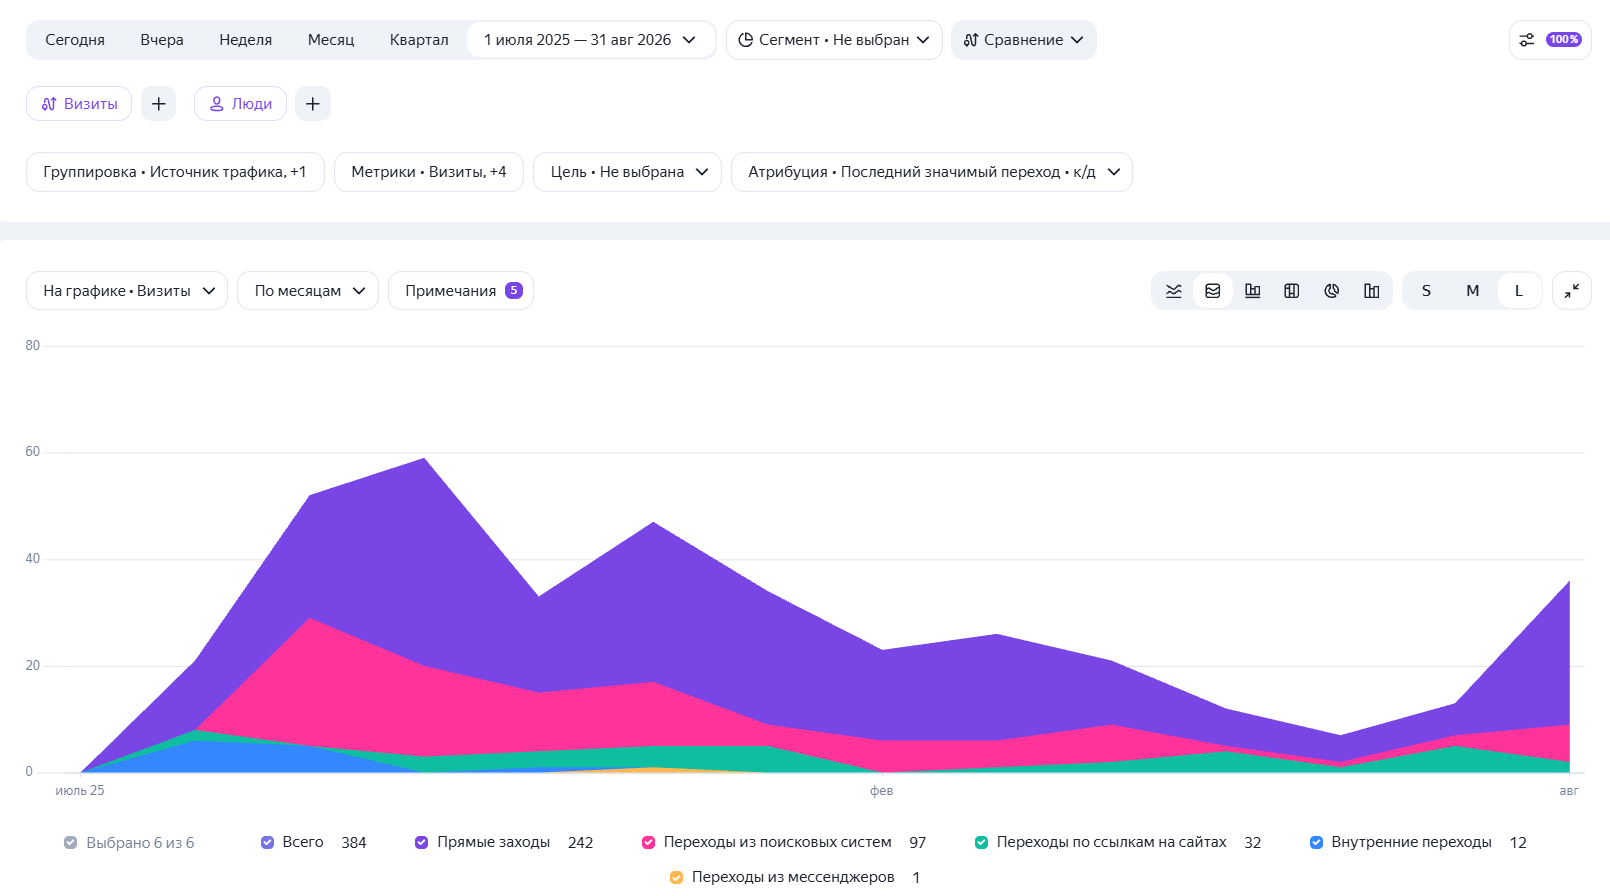Collapse the chart with arrows icon

click(1572, 291)
